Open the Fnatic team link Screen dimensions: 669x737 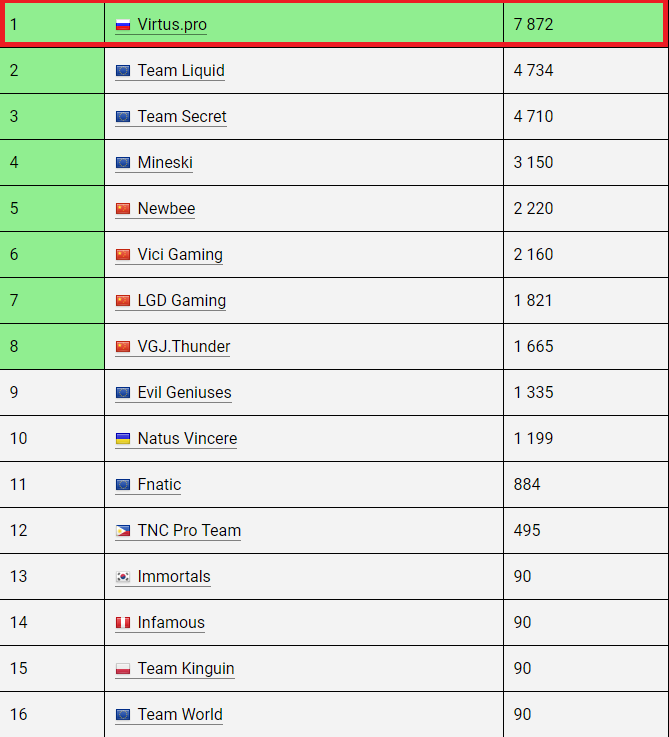click(159, 485)
